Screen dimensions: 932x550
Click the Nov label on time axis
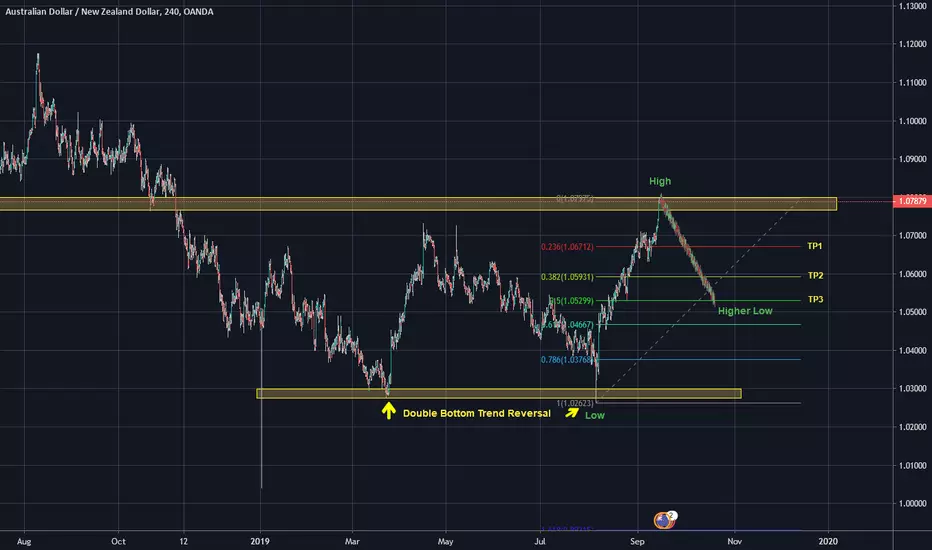tap(735, 541)
